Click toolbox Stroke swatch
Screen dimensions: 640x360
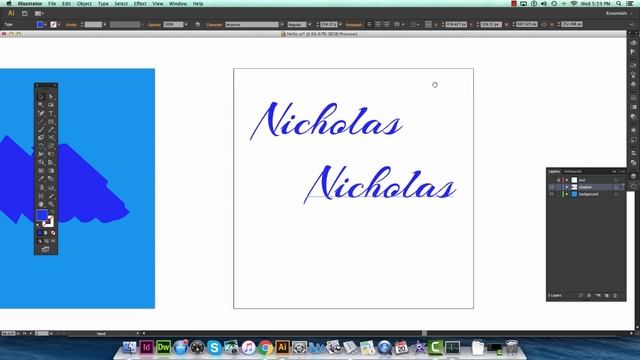click(49, 221)
